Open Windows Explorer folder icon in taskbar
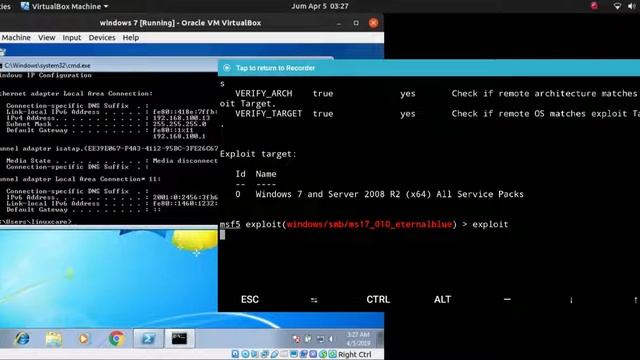 [x=53, y=338]
